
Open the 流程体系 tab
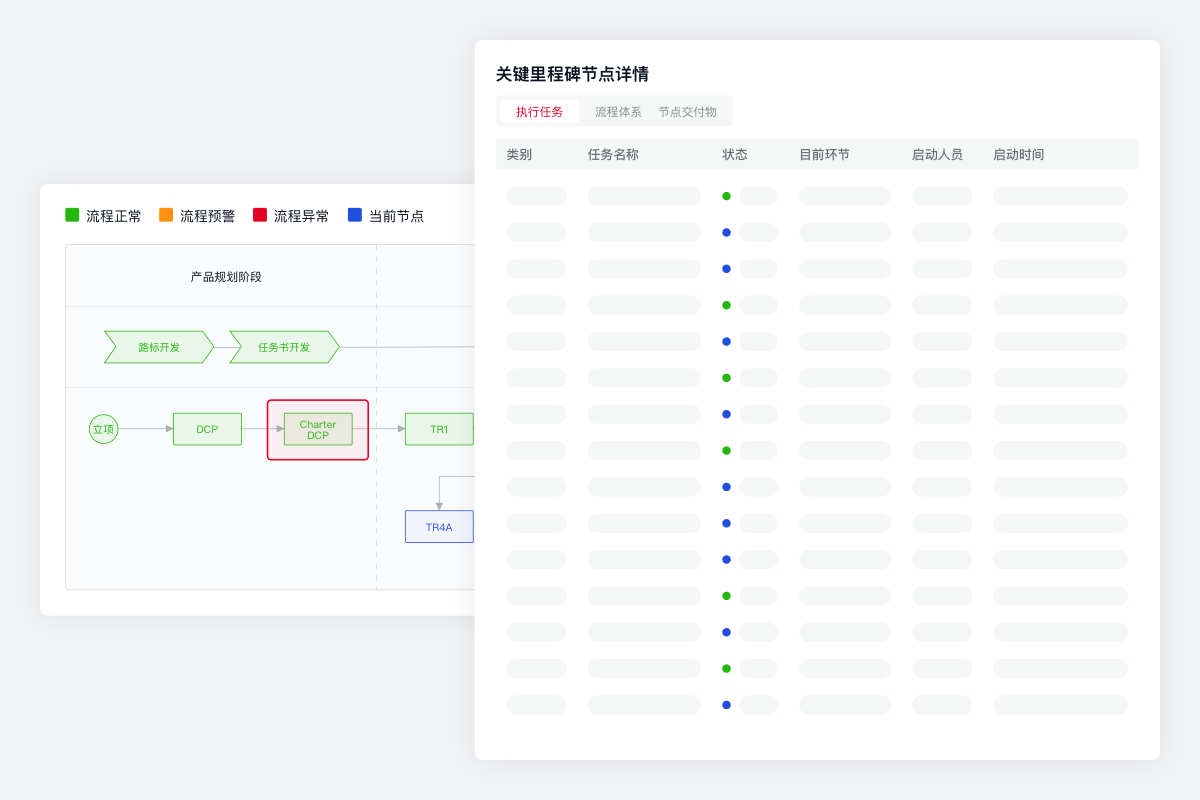click(x=618, y=112)
